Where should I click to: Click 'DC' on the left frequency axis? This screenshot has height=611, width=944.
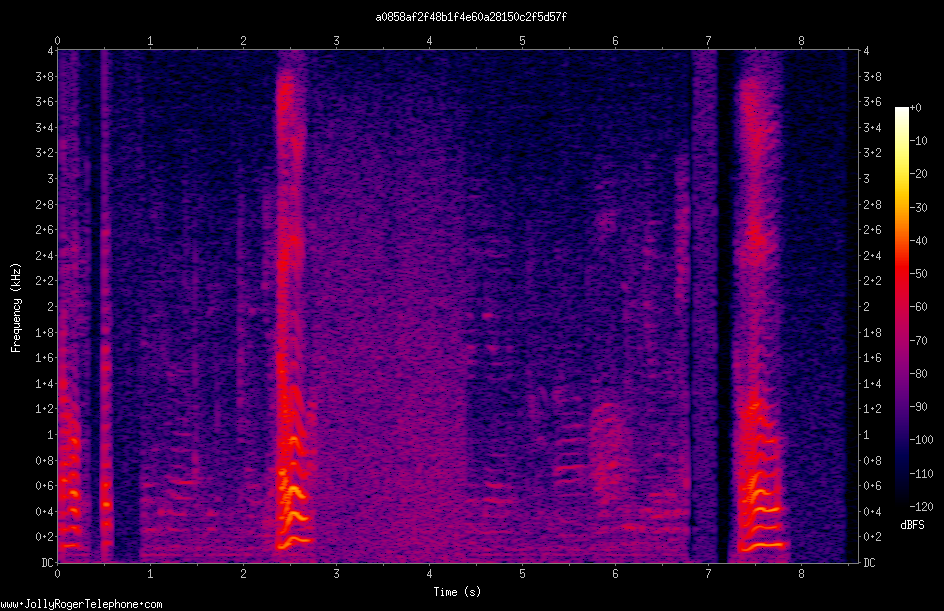point(47,563)
